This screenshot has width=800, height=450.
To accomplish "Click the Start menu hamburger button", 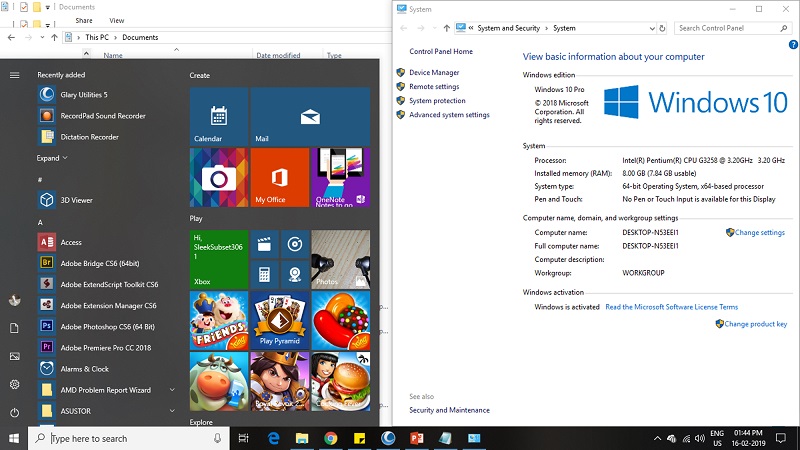I will tap(14, 75).
